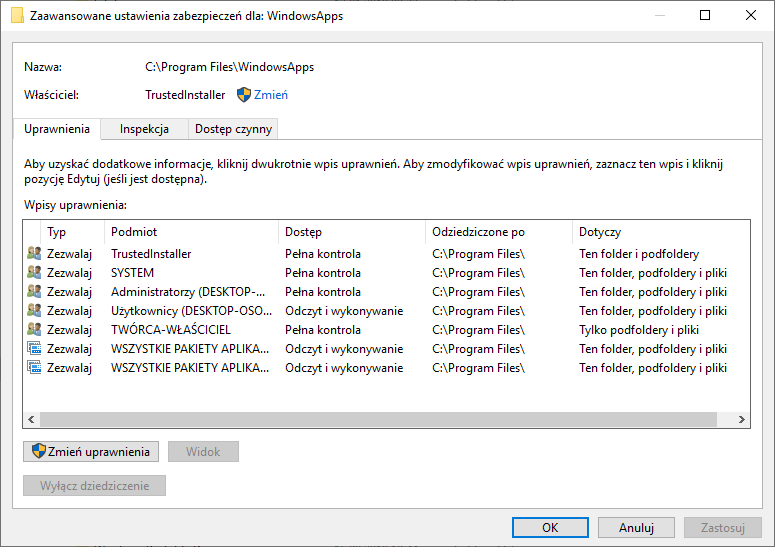
Task: Click 'Odczyt i wykonywanie' in the Użytkownicy row
Action: (344, 310)
